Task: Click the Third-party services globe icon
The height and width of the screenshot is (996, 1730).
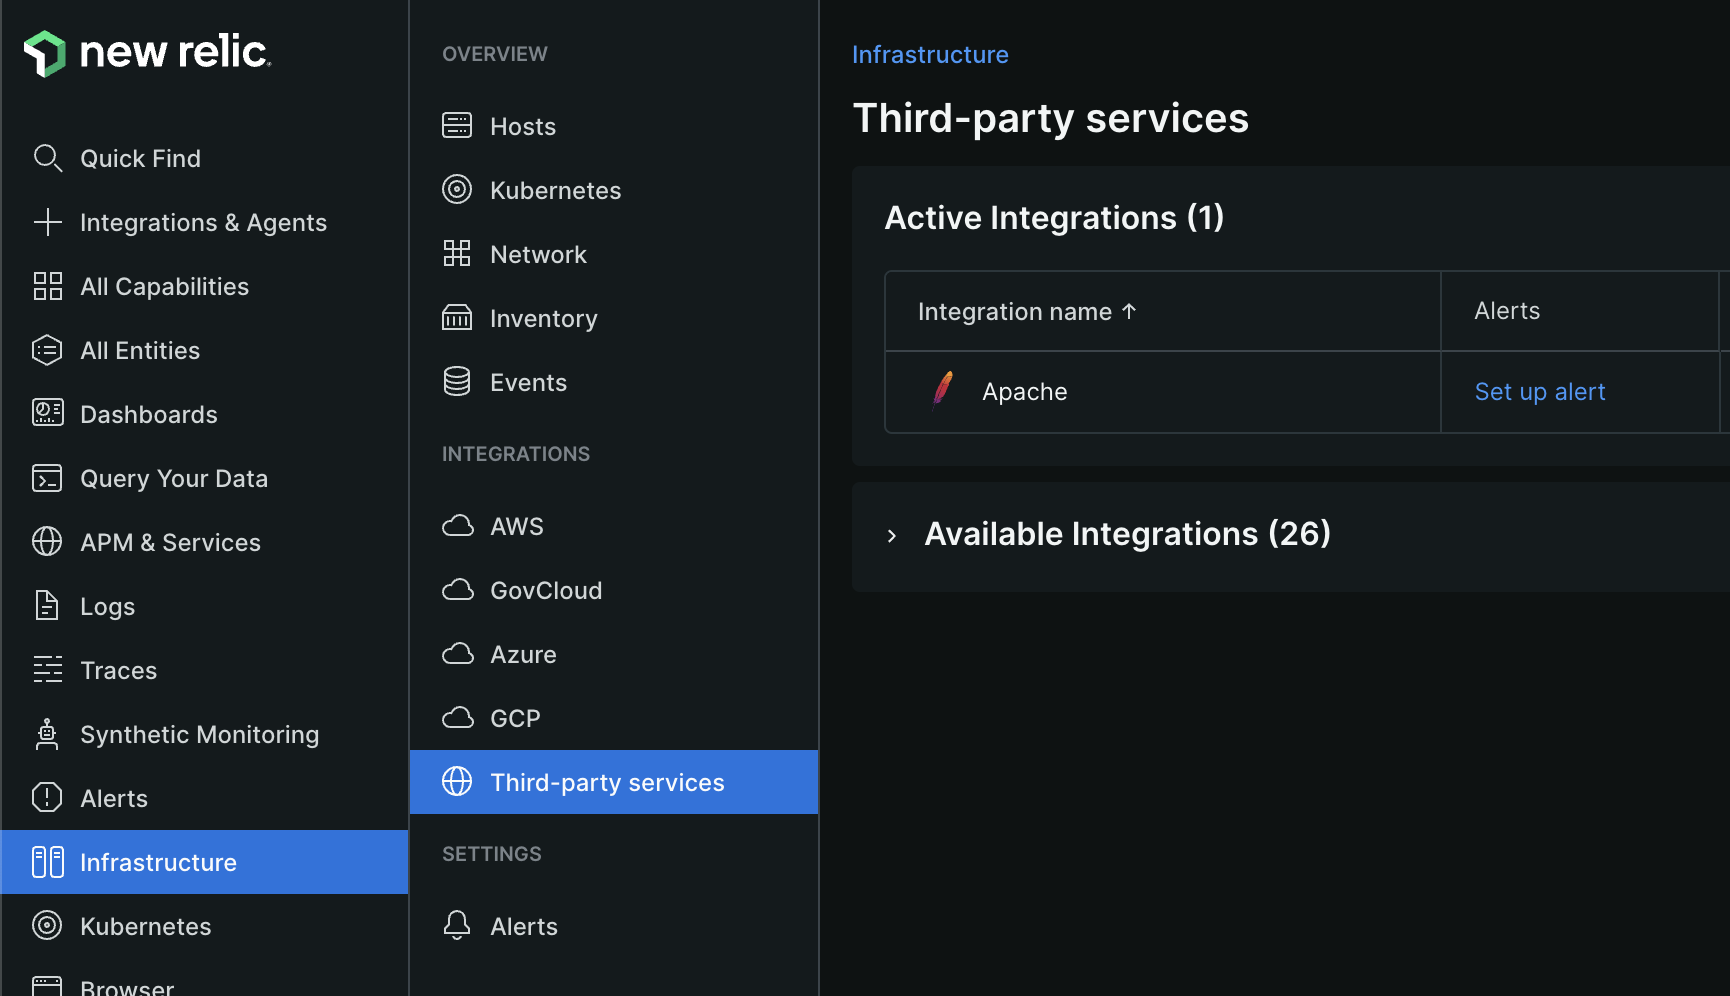Action: [x=457, y=782]
